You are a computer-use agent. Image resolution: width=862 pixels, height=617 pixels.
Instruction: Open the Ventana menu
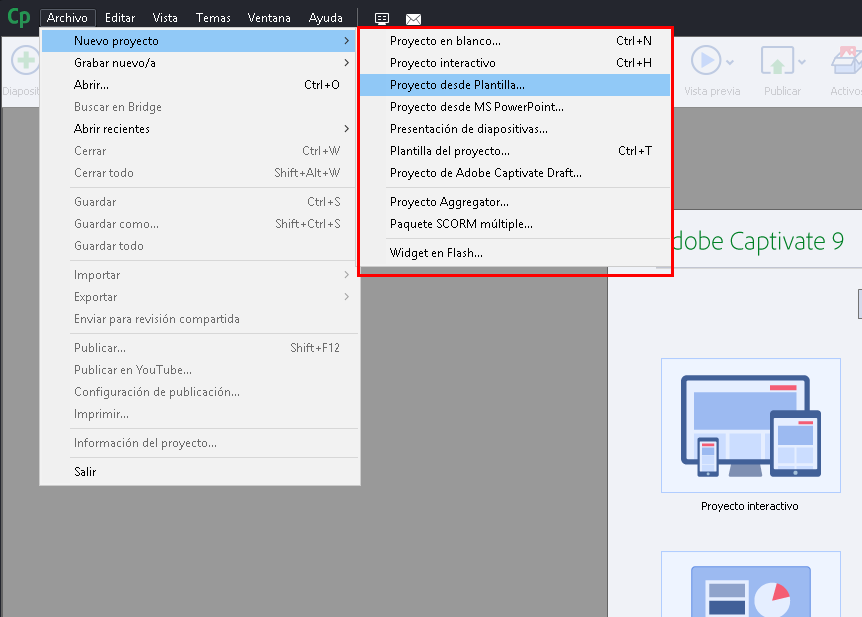269,18
